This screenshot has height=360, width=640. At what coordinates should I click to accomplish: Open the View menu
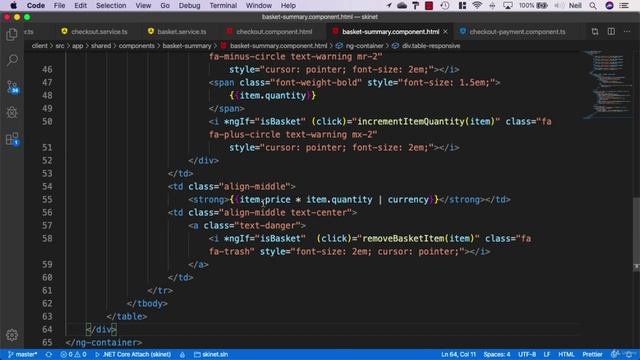[x=143, y=6]
